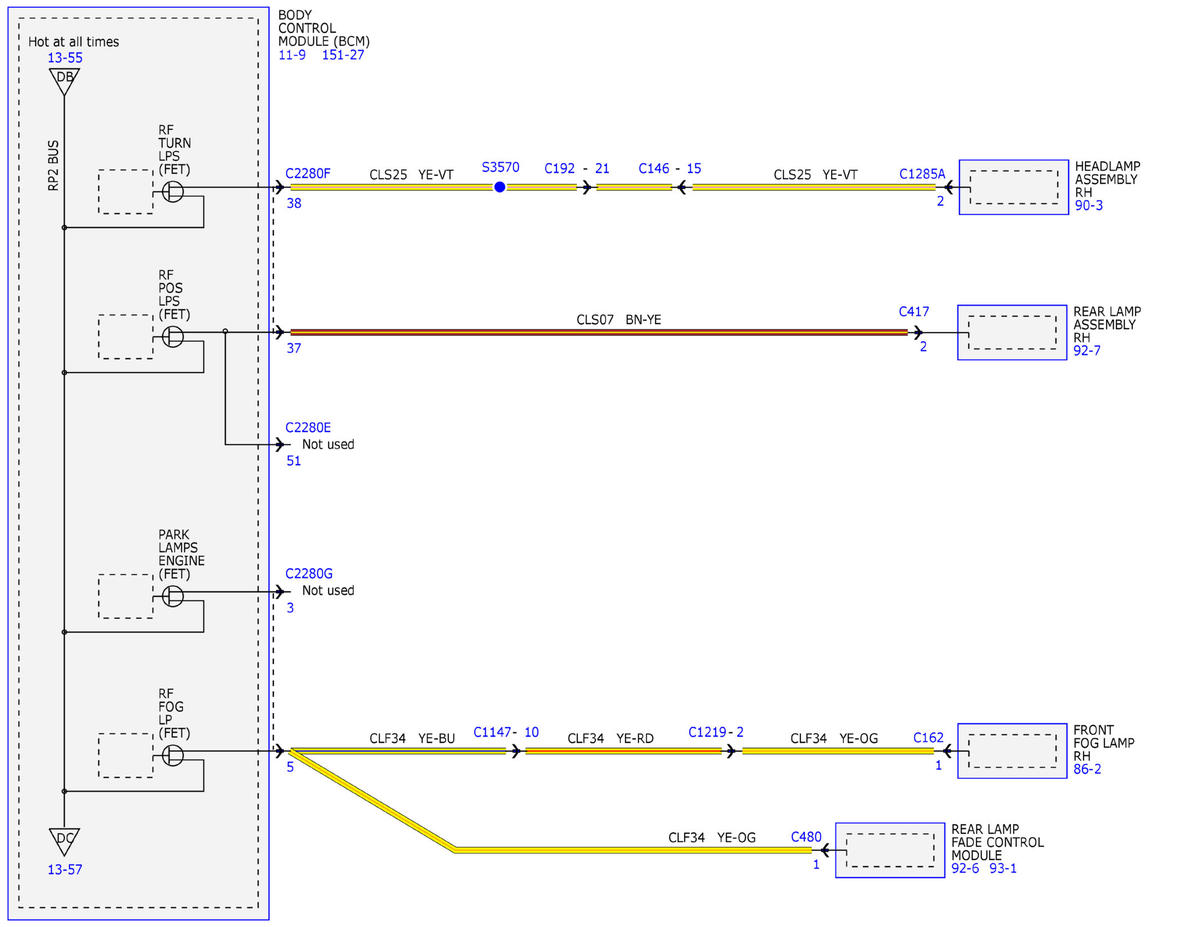Select the C480 connector label

(x=806, y=836)
